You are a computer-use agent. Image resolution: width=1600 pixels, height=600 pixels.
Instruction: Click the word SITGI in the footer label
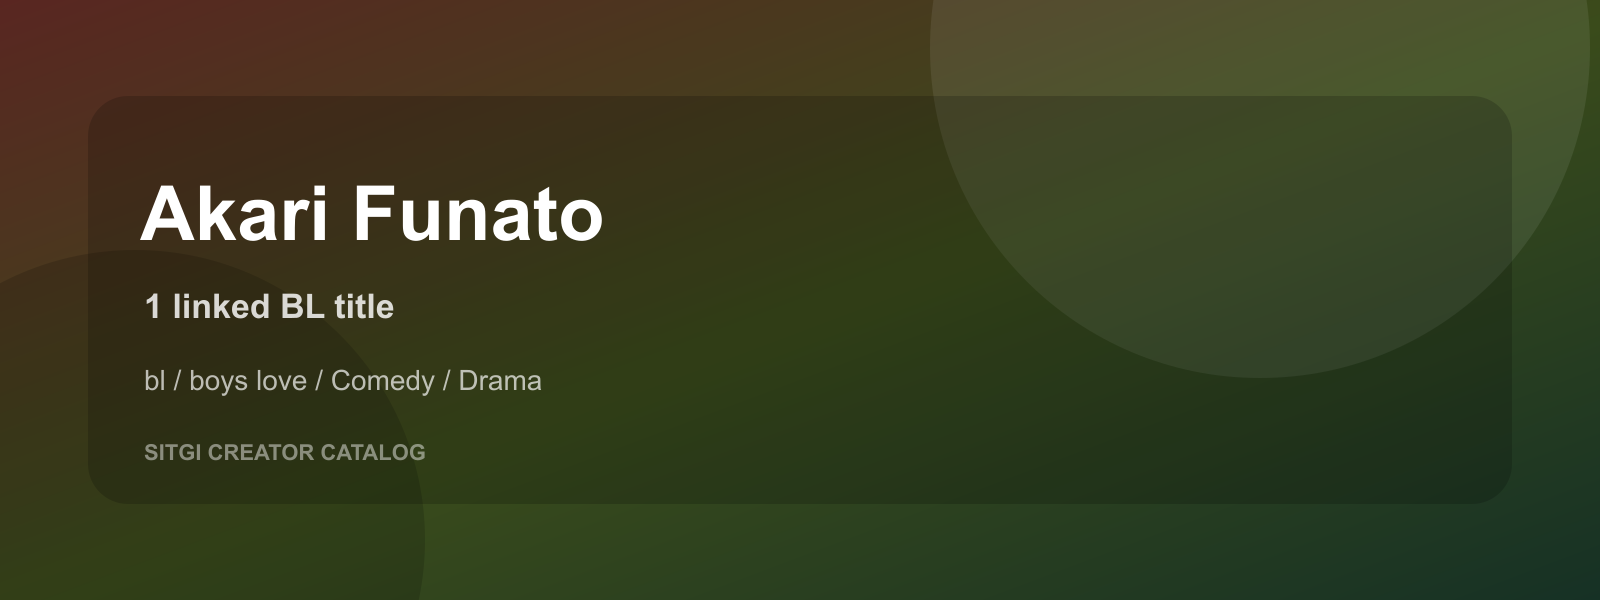pyautogui.click(x=173, y=452)
